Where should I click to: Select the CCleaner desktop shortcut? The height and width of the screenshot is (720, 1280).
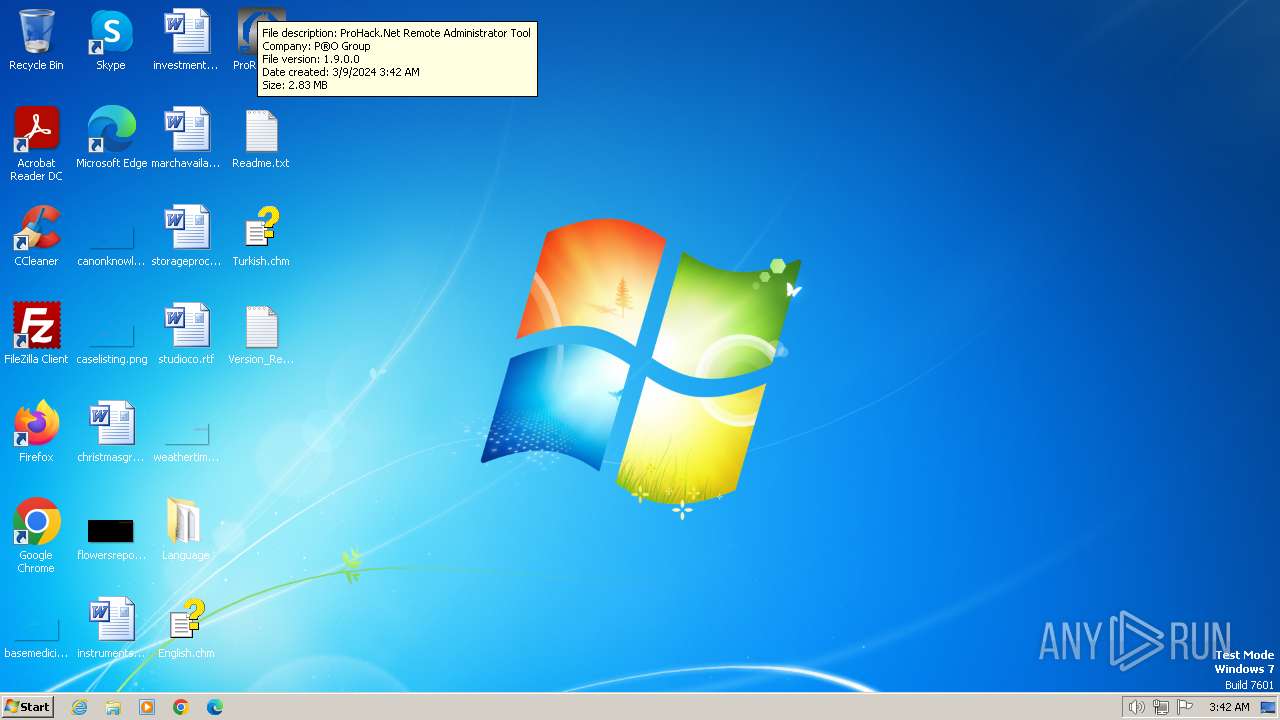36,236
